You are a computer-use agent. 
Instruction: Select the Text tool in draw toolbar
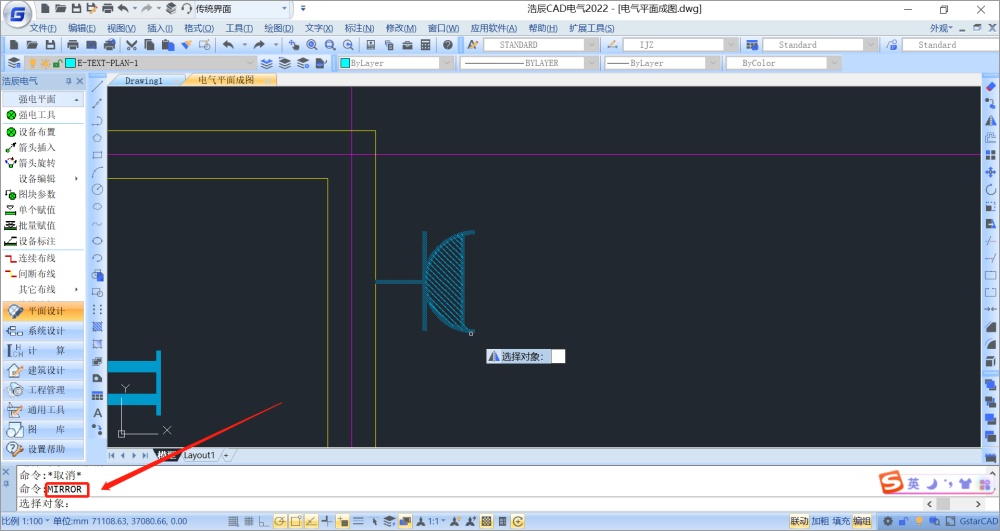tap(97, 412)
